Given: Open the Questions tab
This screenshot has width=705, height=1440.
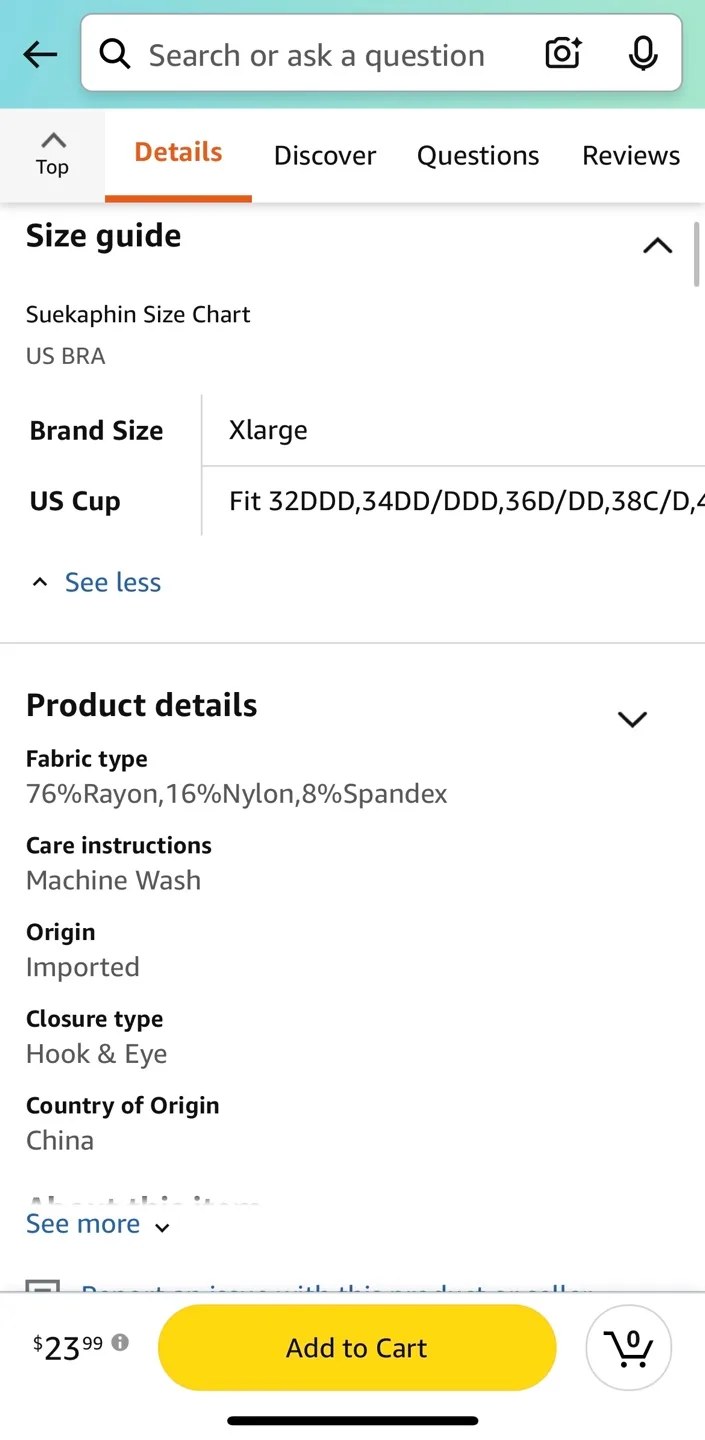Looking at the screenshot, I should (478, 155).
